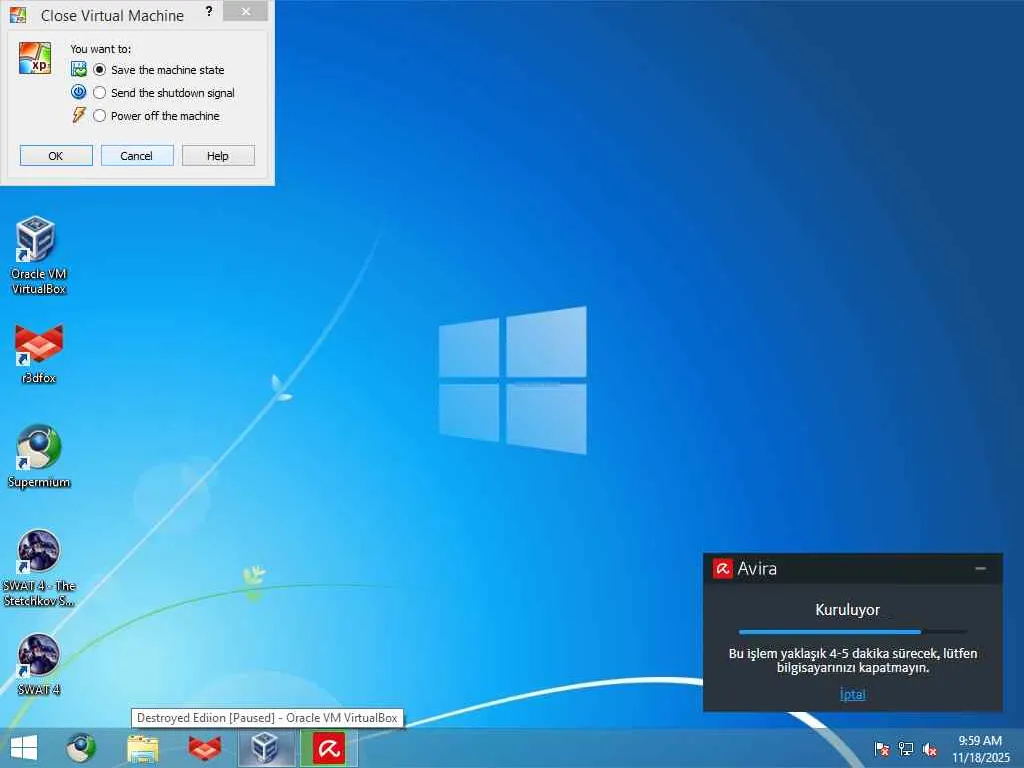
Task: Click the question mark help icon in dialog title
Action: [x=208, y=11]
